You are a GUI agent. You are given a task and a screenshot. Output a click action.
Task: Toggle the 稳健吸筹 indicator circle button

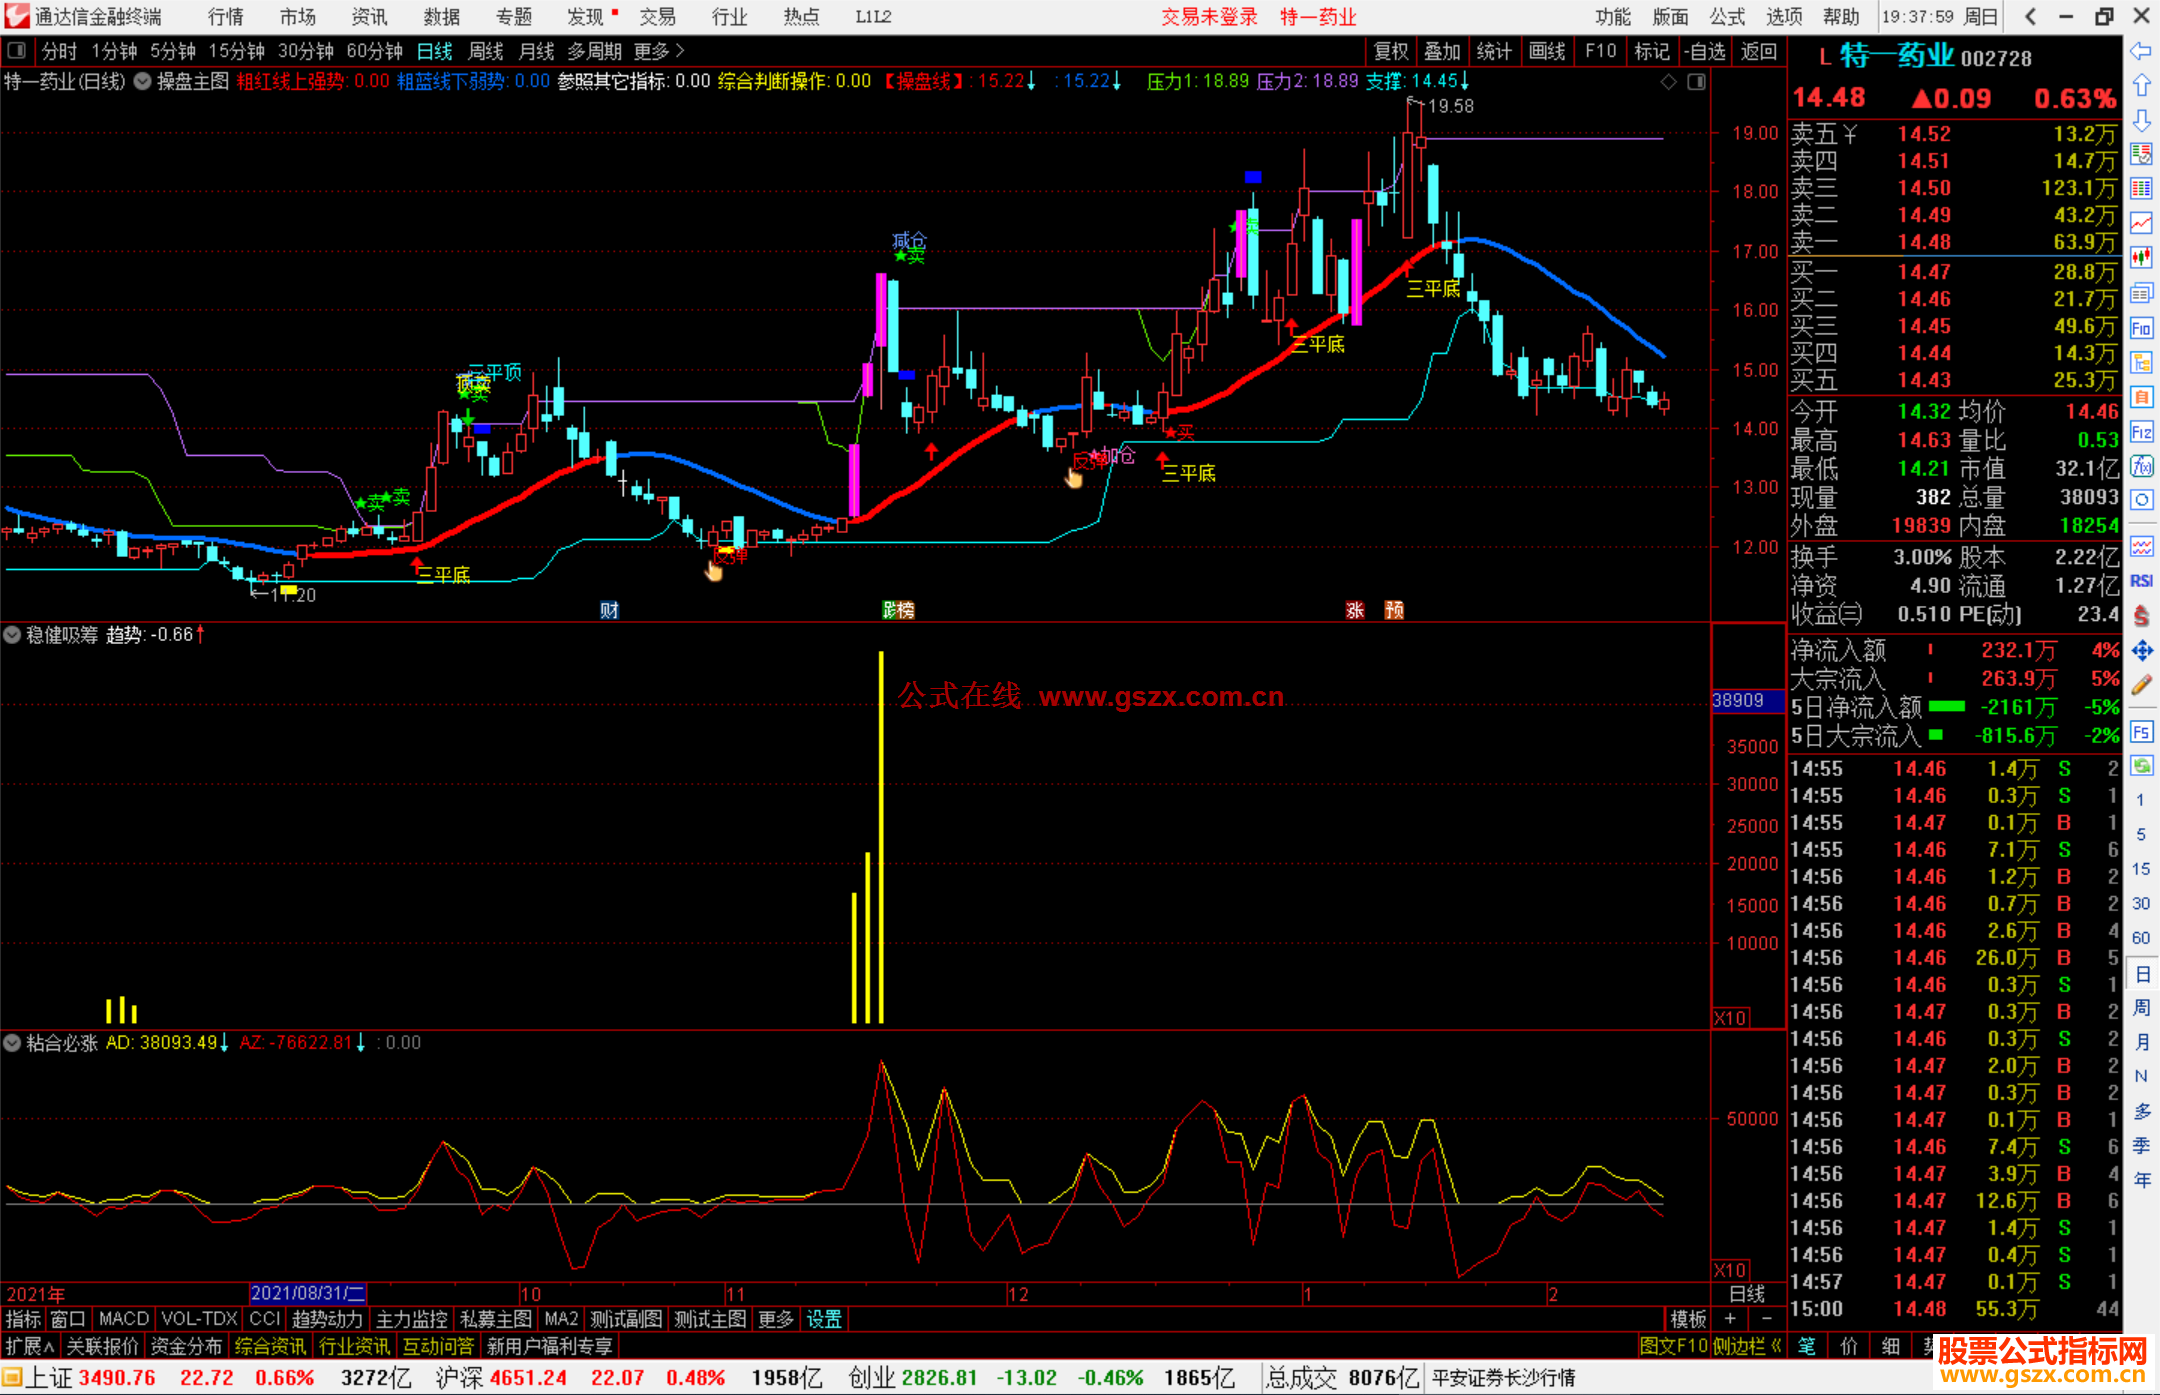point(12,635)
